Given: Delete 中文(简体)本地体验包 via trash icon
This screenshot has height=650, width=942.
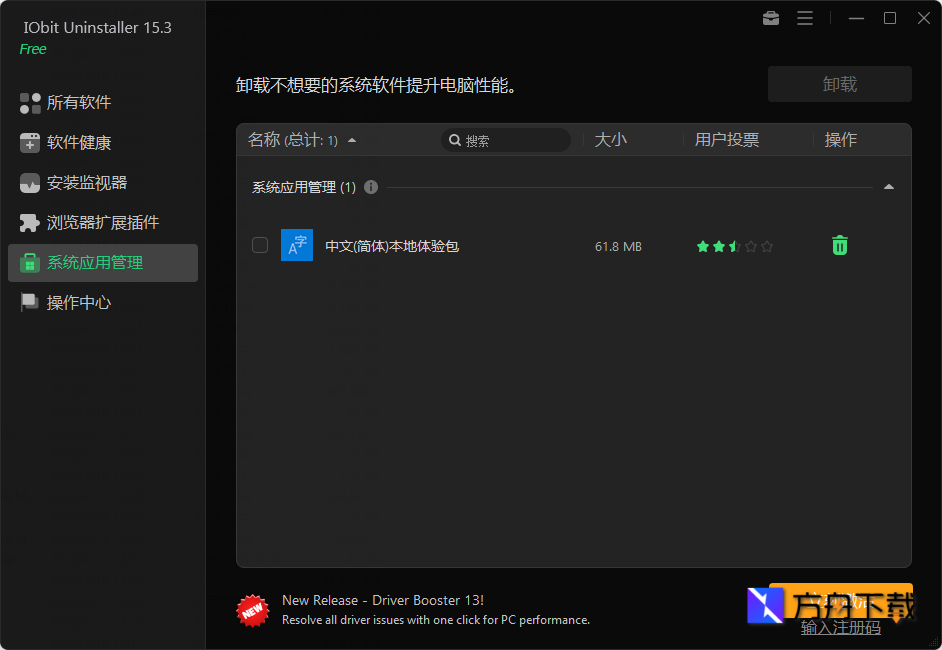Looking at the screenshot, I should 839,245.
